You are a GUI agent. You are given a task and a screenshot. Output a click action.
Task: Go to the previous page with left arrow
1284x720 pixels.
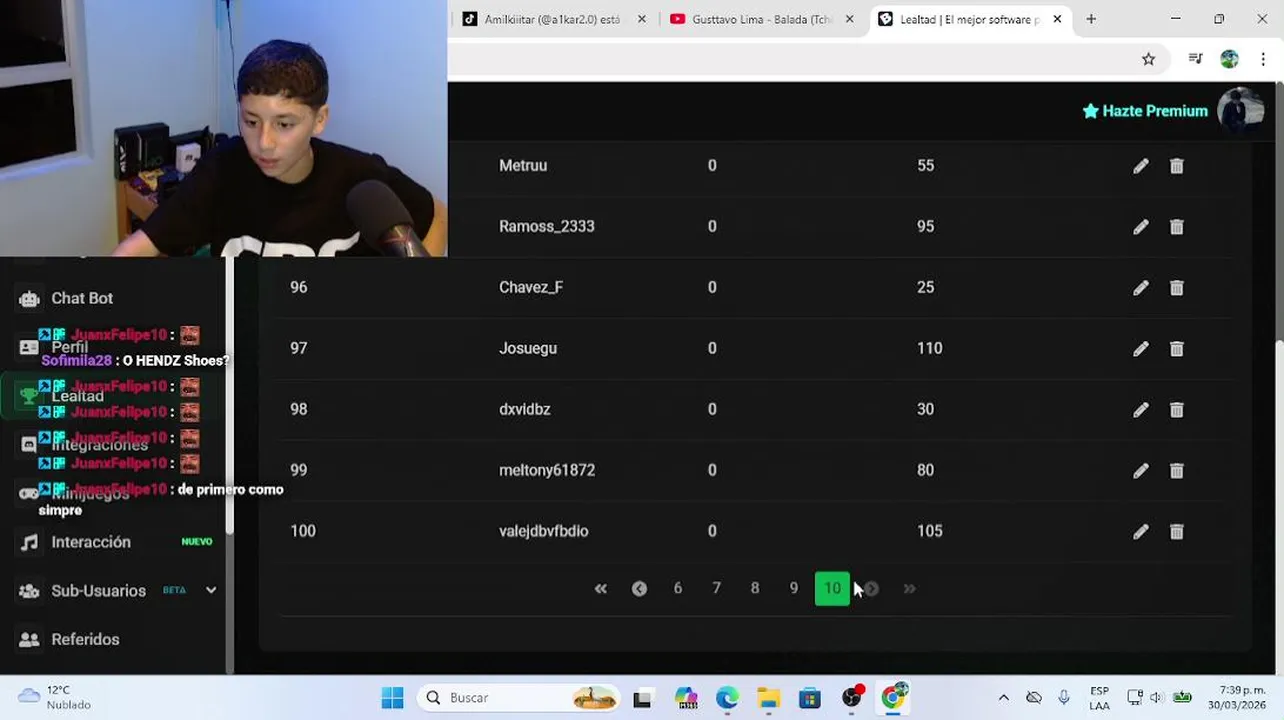(639, 589)
